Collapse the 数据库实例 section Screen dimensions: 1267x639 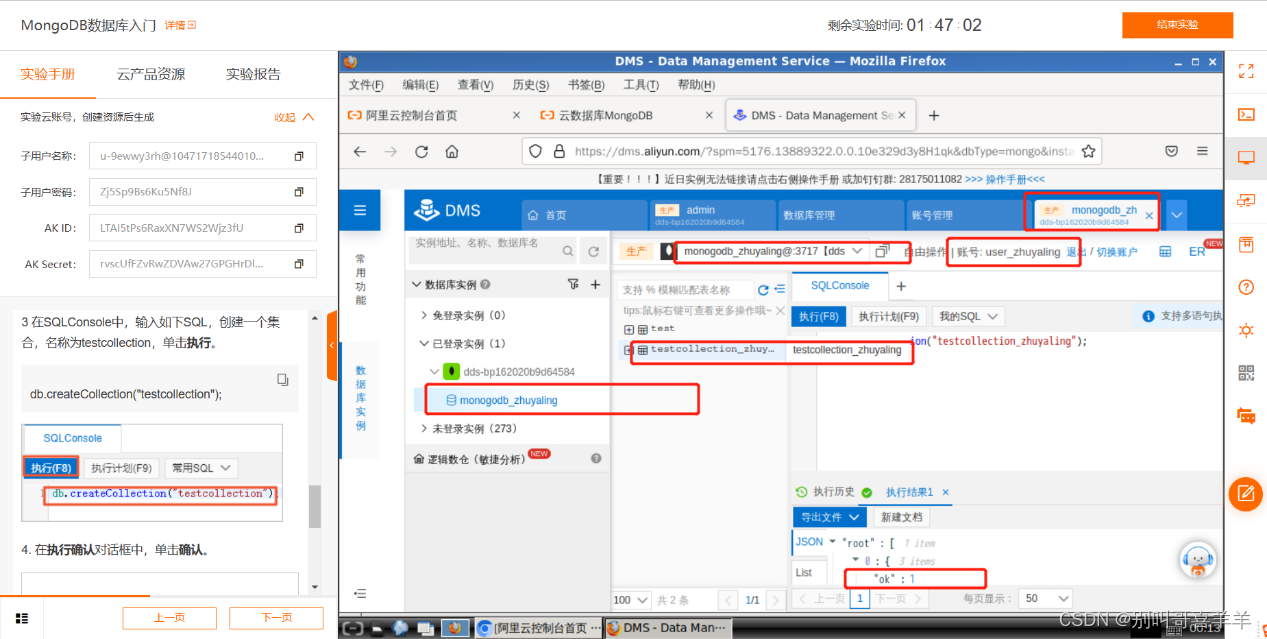(x=417, y=285)
